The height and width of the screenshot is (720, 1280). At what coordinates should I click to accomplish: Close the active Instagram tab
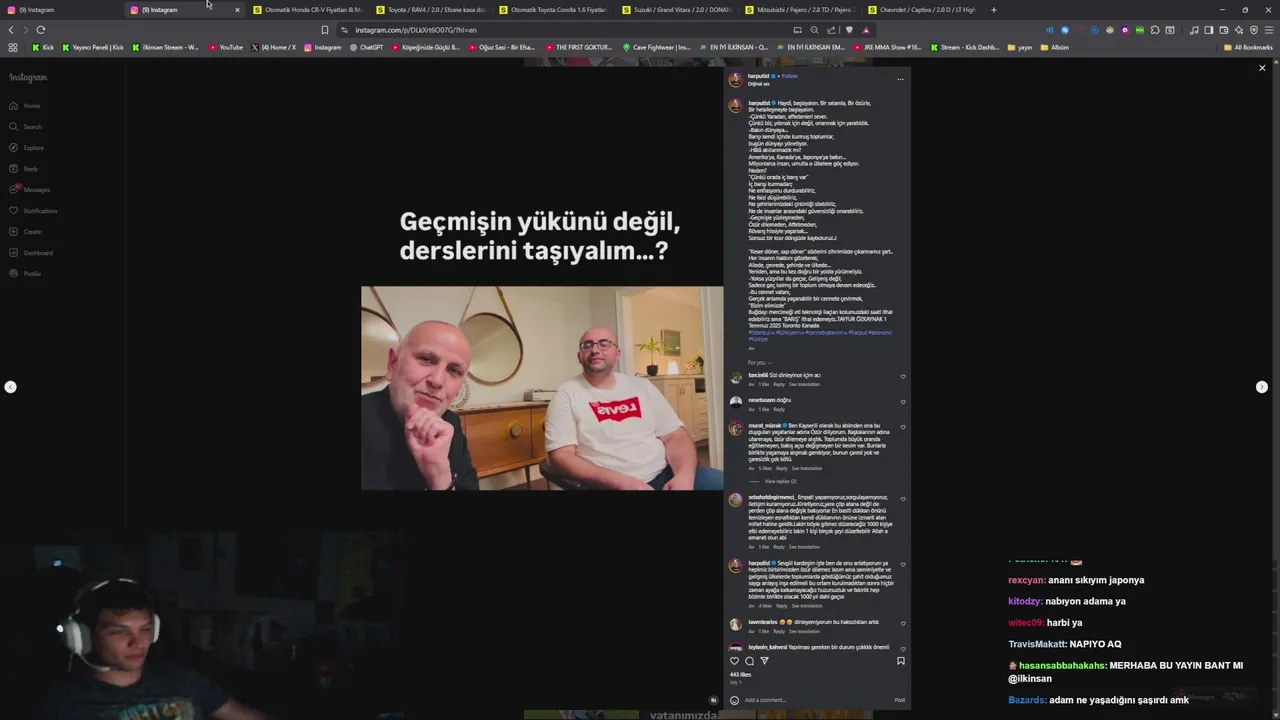tap(237, 10)
